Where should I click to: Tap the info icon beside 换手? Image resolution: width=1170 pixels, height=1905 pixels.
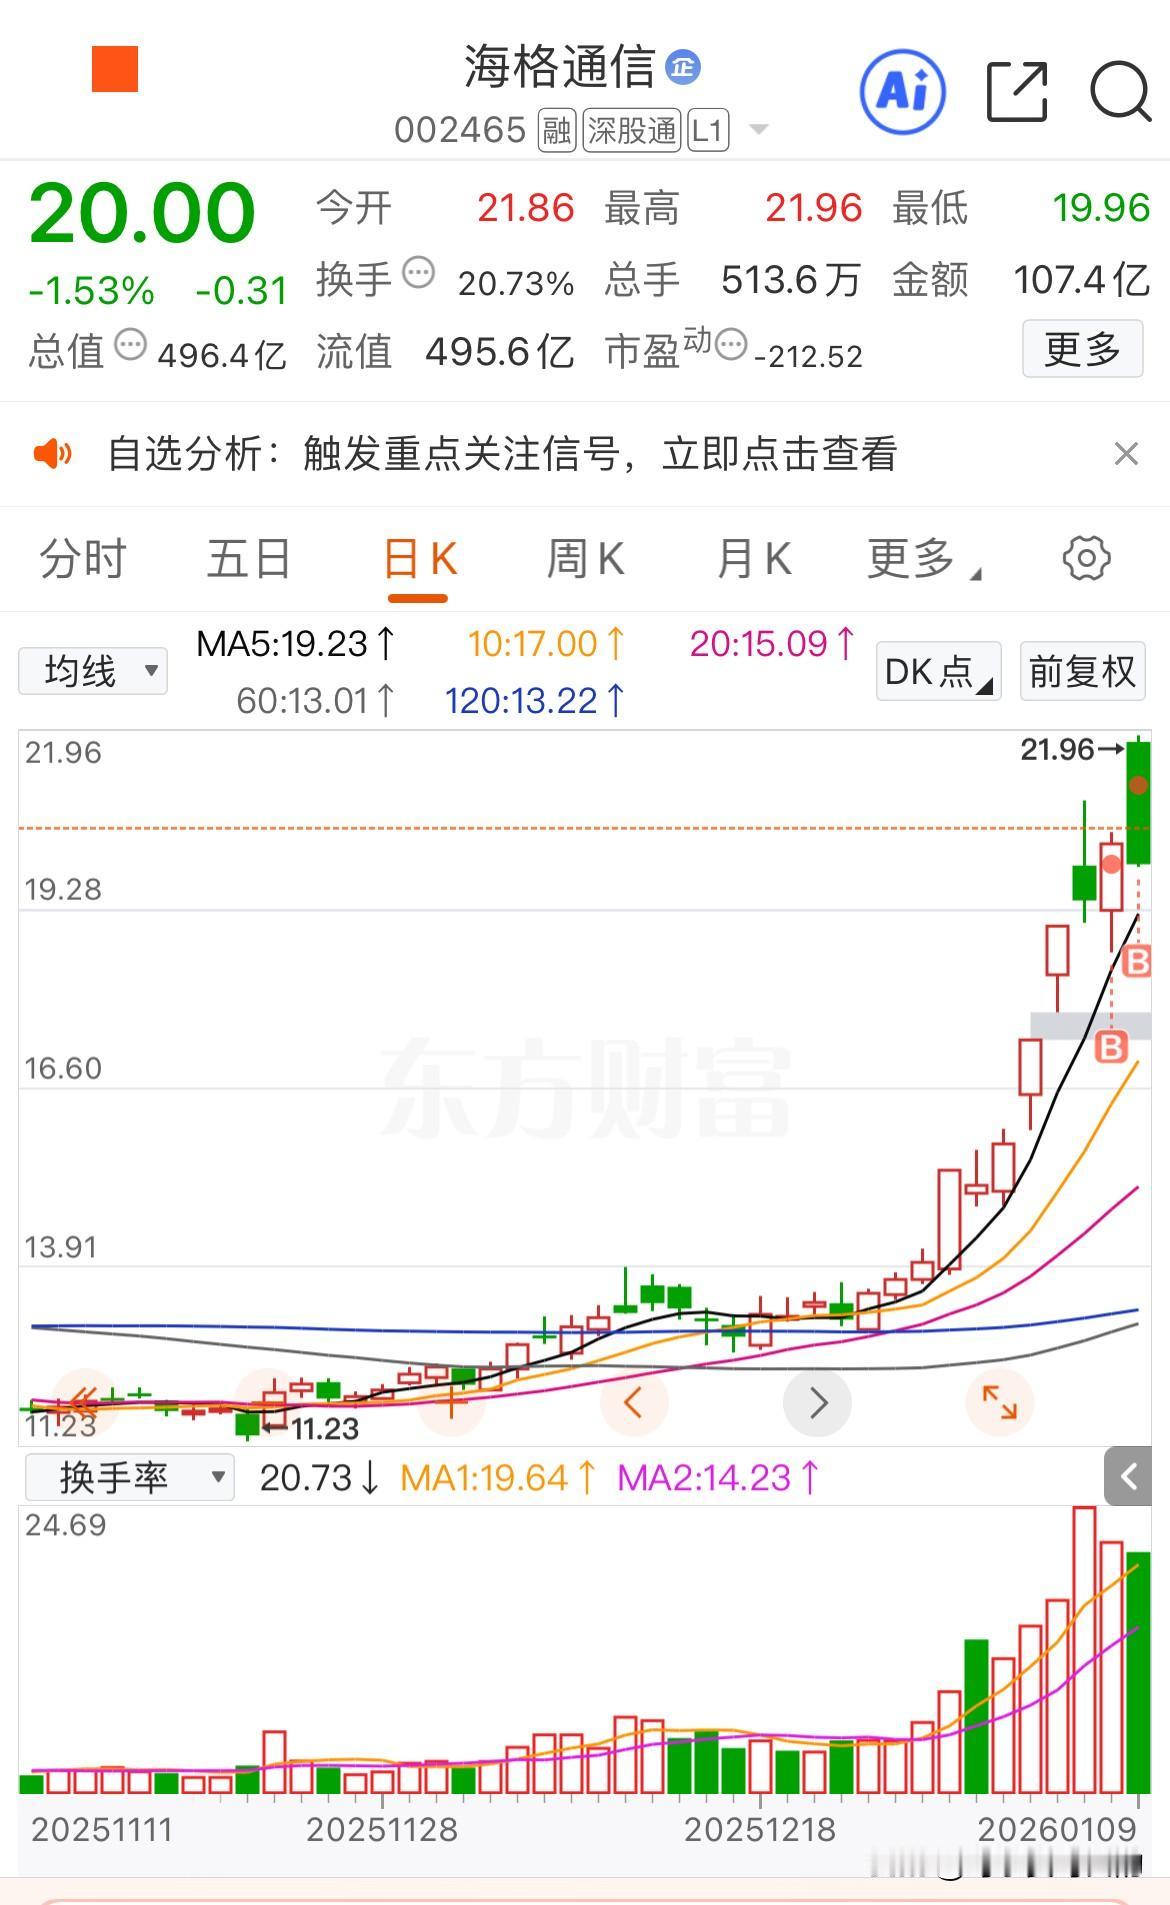(418, 273)
